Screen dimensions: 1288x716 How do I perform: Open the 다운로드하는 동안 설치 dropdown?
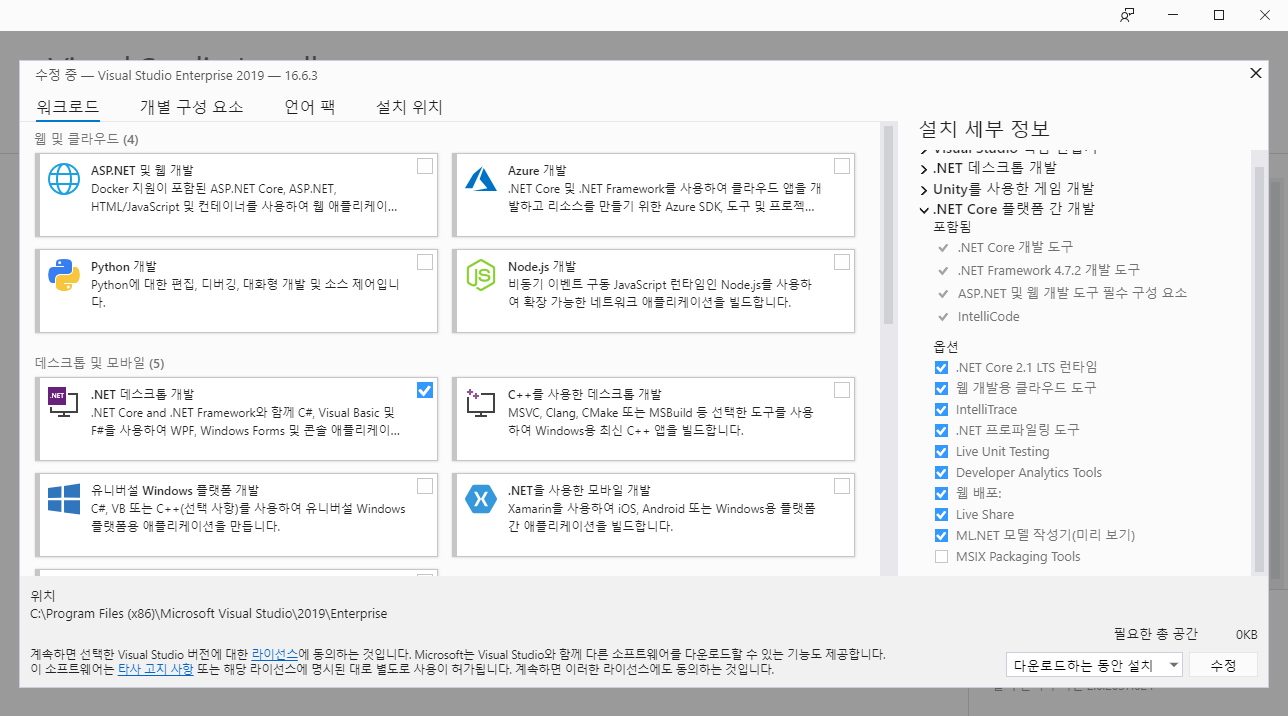[x=1095, y=665]
